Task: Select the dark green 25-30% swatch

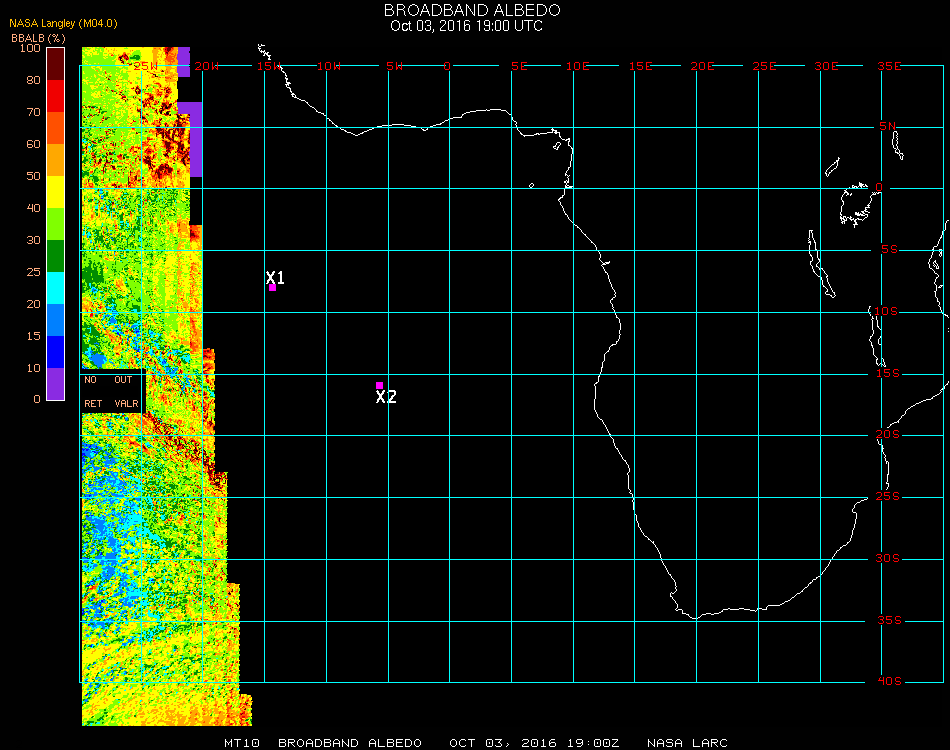Action: point(56,256)
